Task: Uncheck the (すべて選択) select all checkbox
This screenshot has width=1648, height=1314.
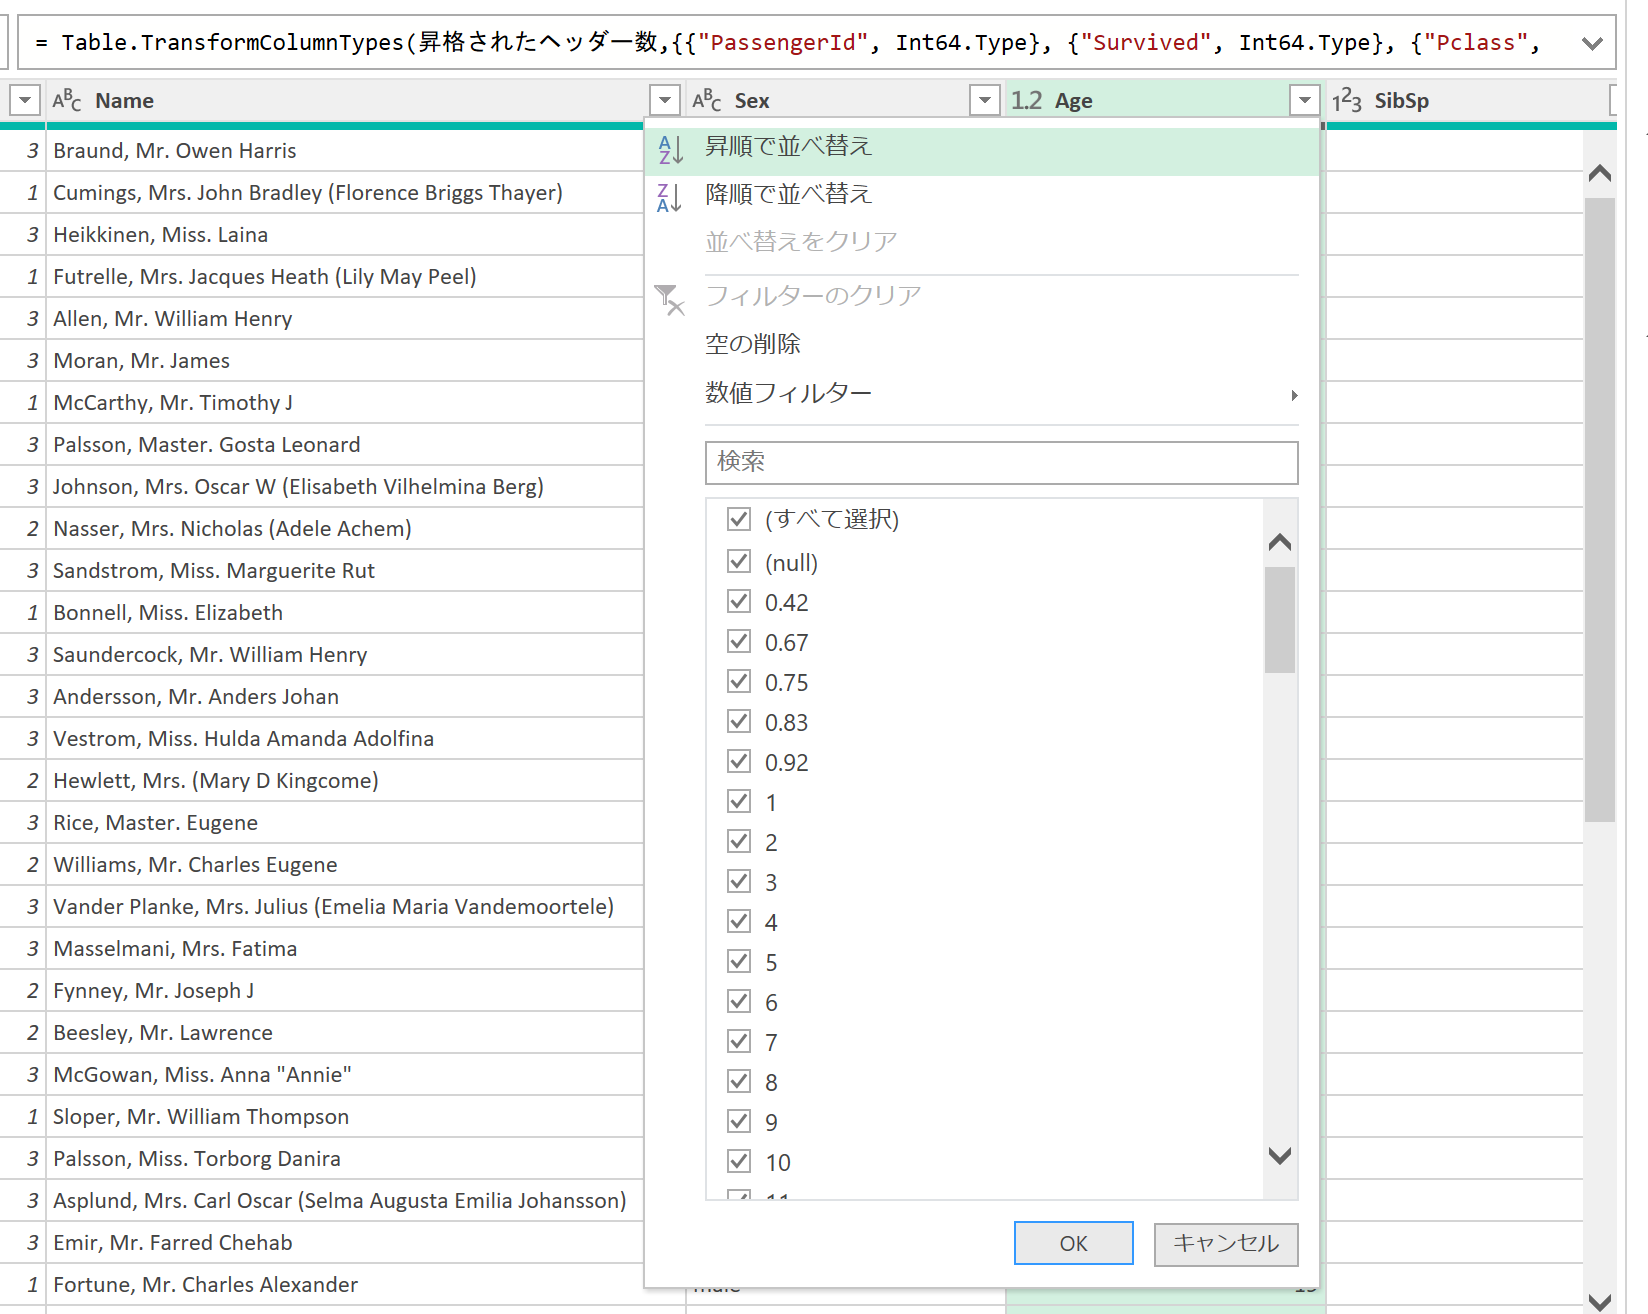Action: [739, 520]
